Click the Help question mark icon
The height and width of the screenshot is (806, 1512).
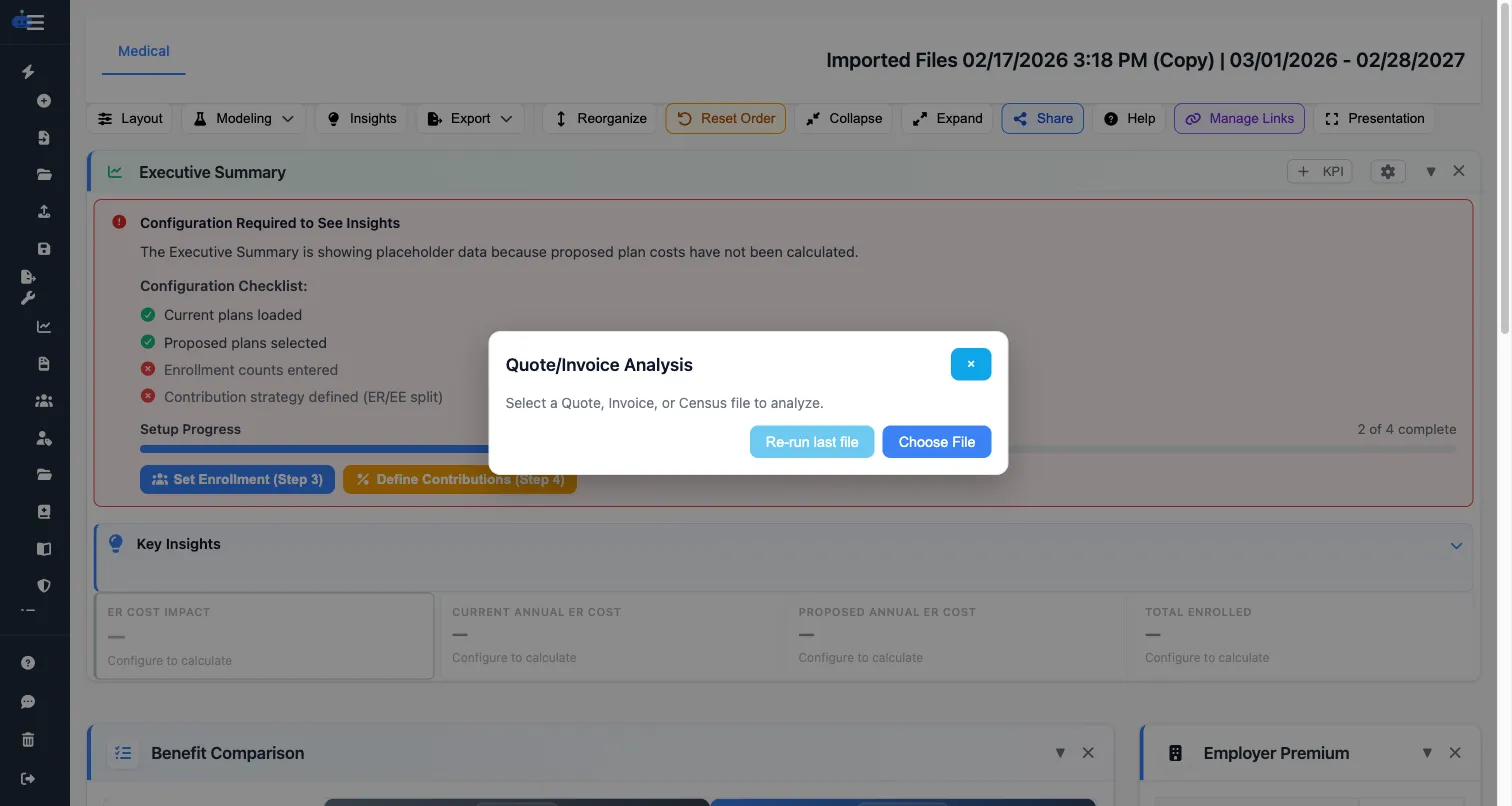click(1109, 118)
